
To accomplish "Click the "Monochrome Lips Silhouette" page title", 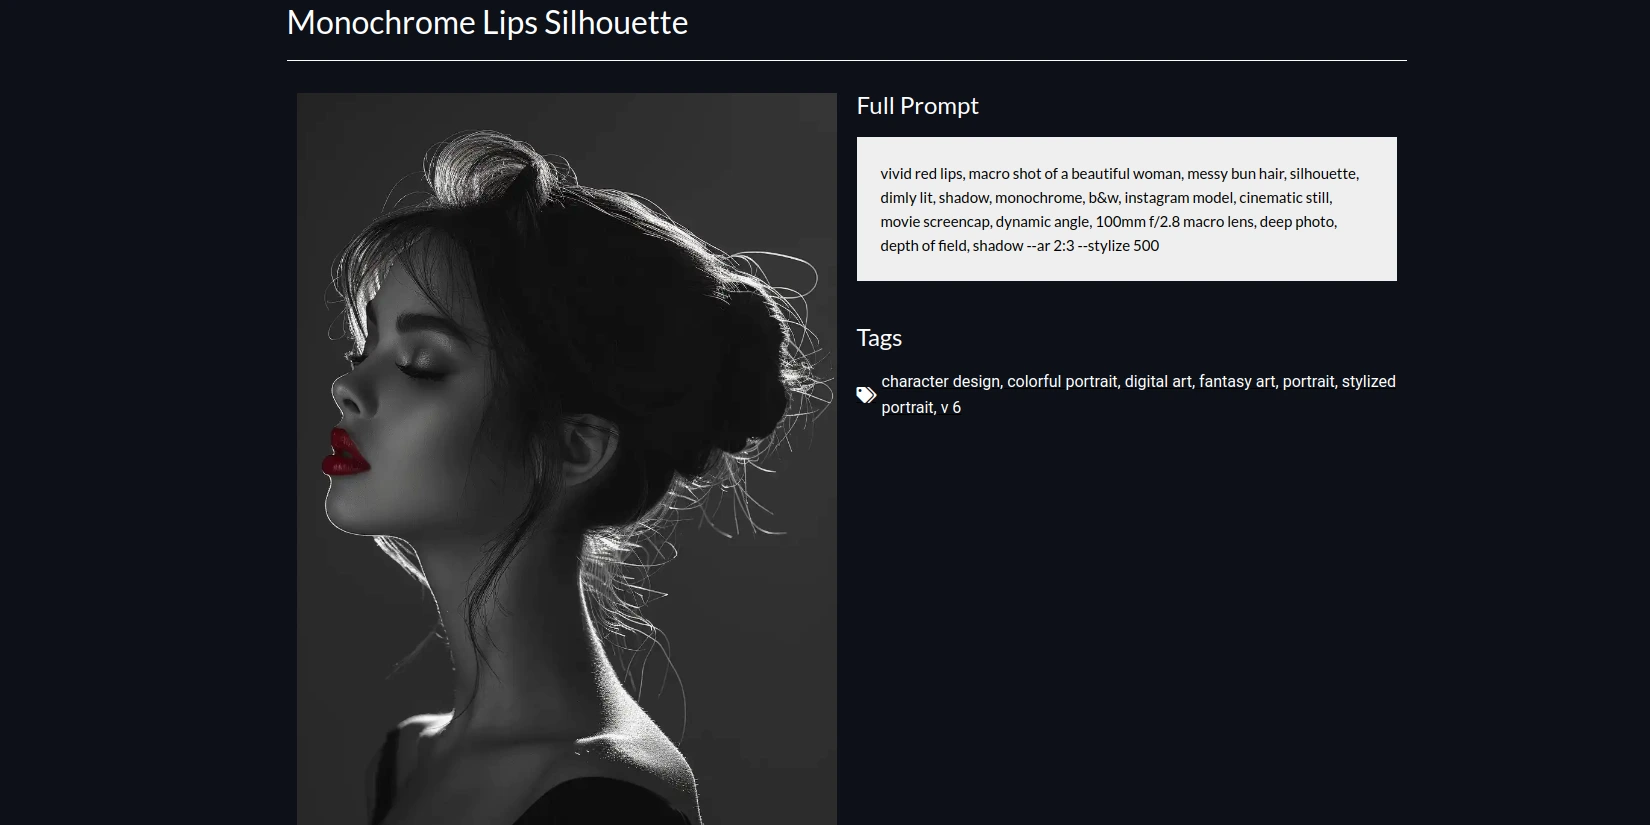I will click(x=487, y=23).
